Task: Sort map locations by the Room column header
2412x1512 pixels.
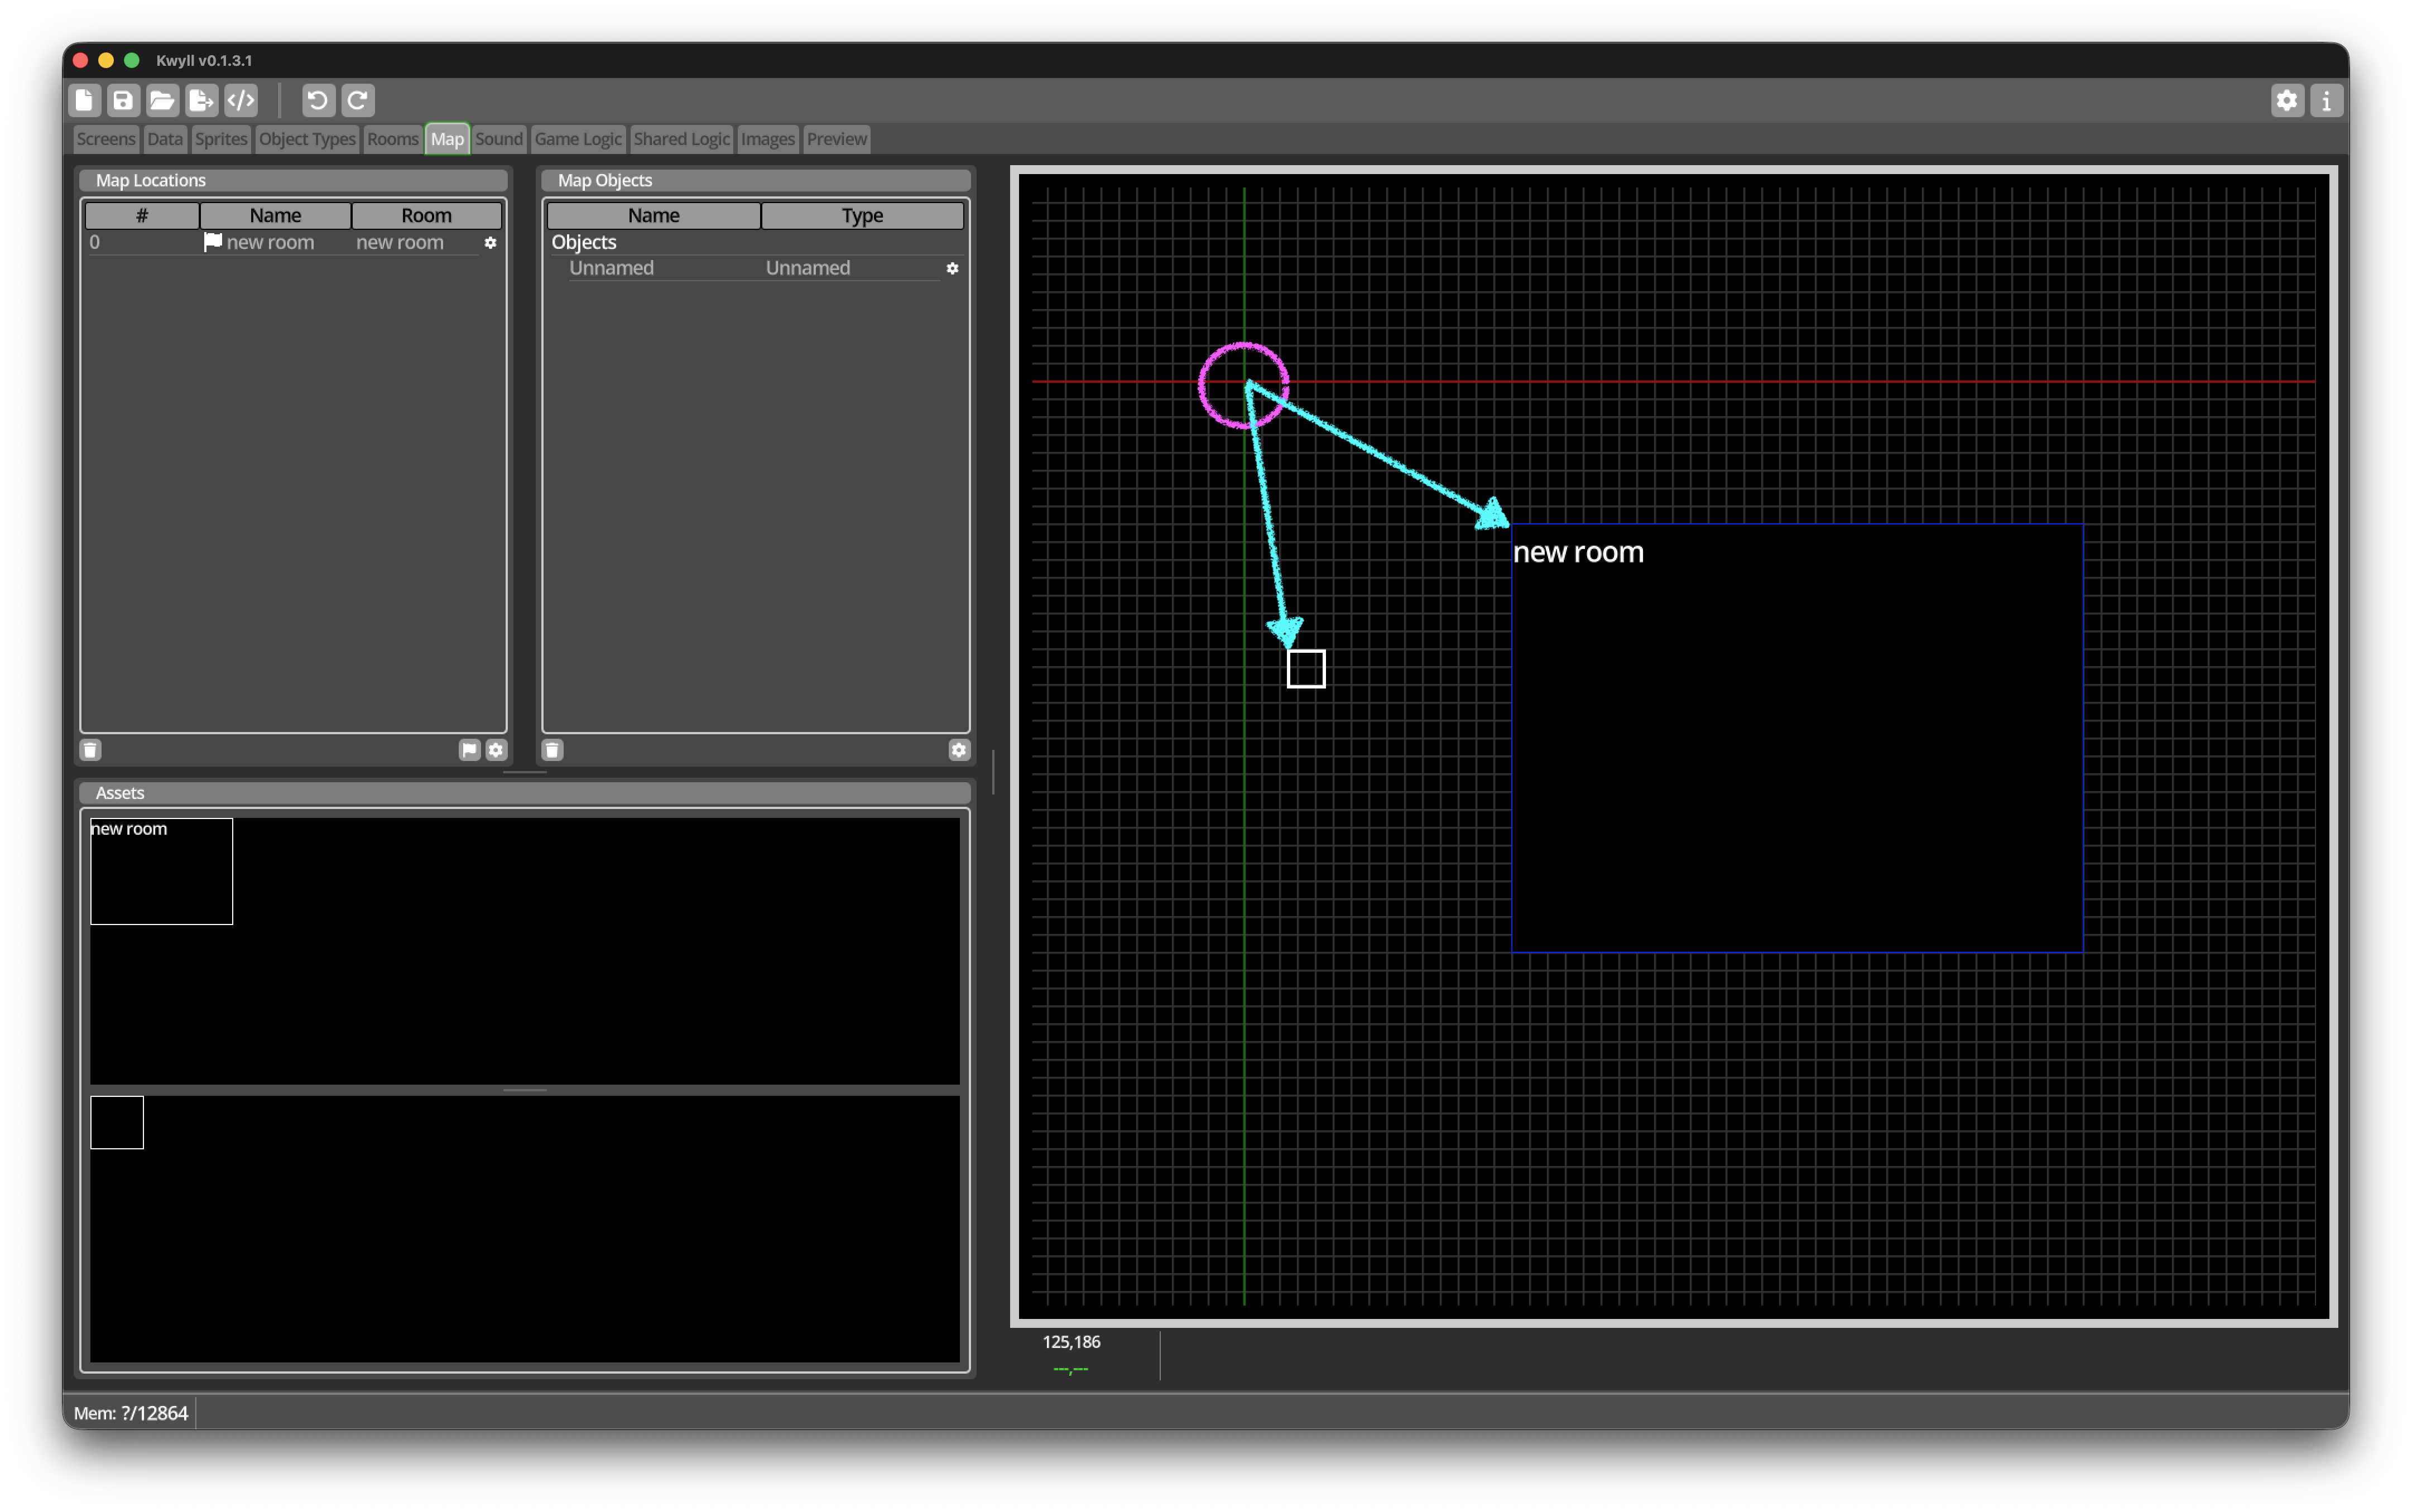Action: coord(426,215)
